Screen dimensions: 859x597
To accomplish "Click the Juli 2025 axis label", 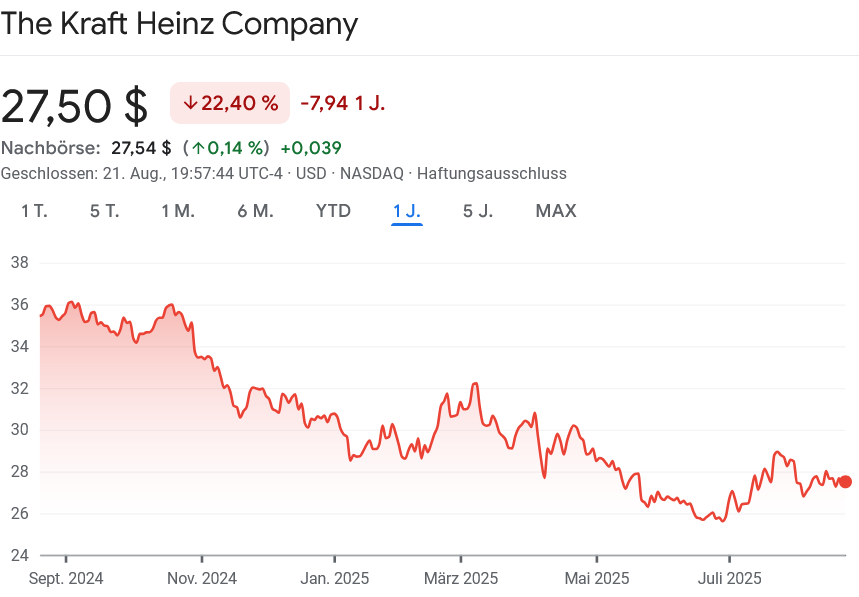I will point(730,578).
